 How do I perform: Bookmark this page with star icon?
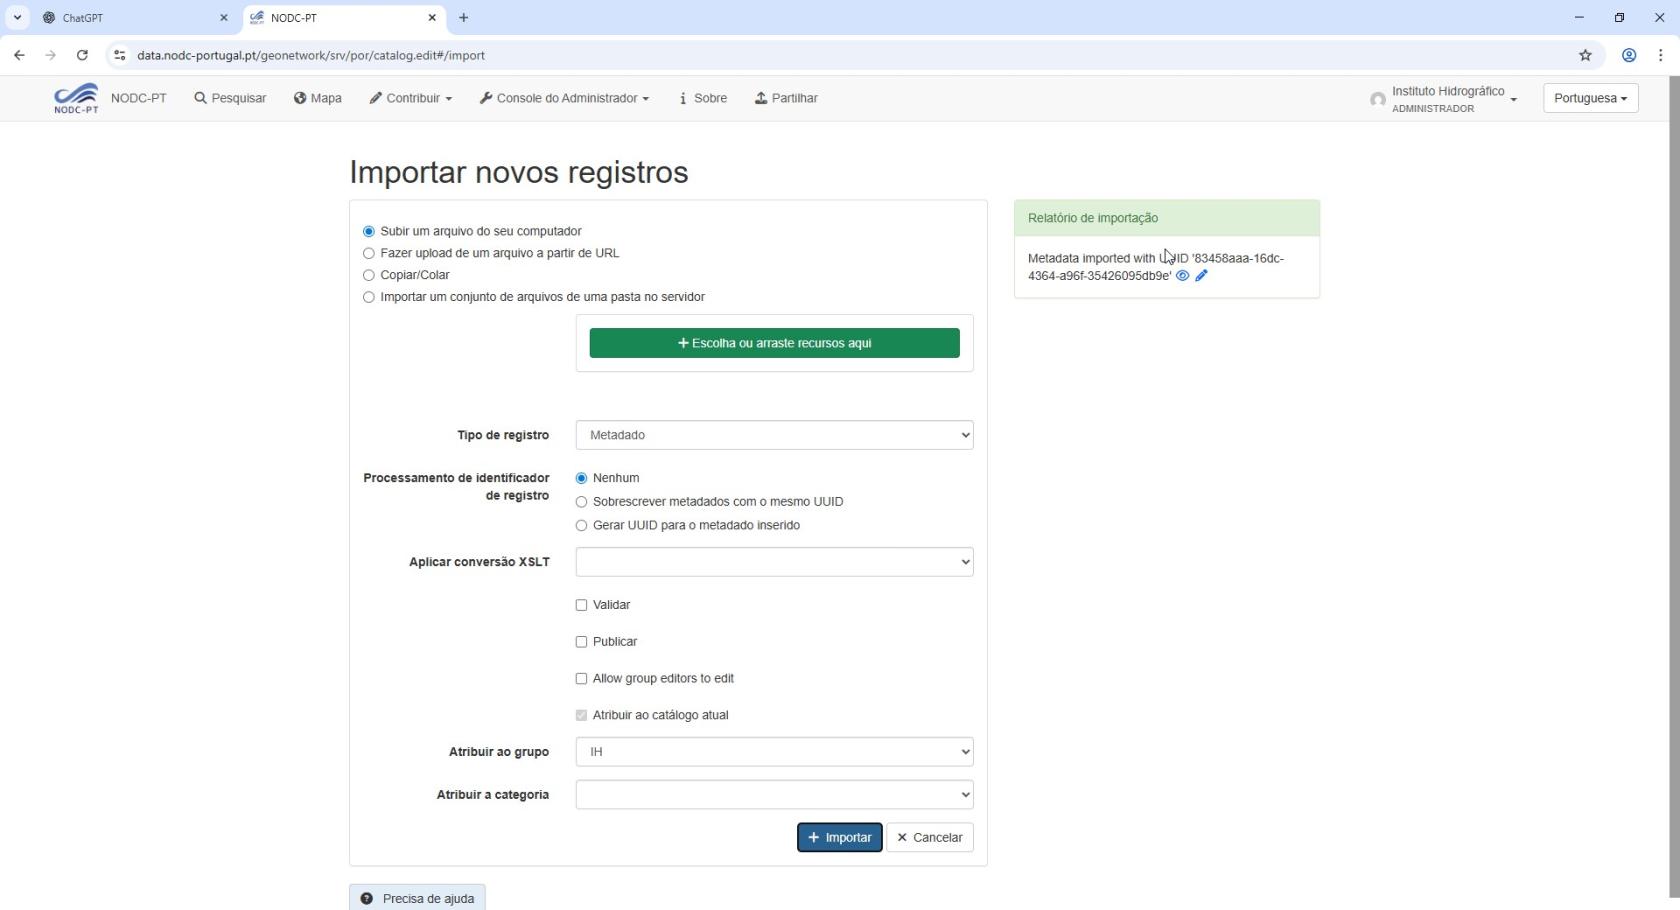point(1585,55)
